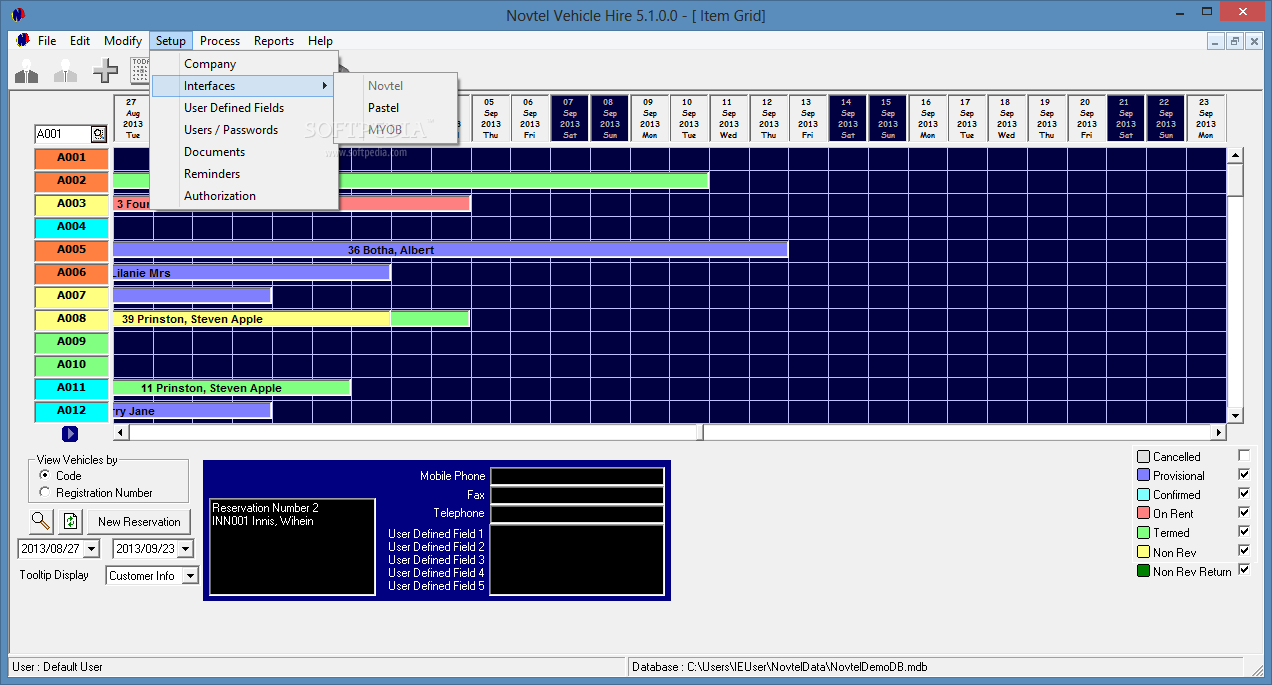Click the vehicle code A001 input field

click(63, 134)
